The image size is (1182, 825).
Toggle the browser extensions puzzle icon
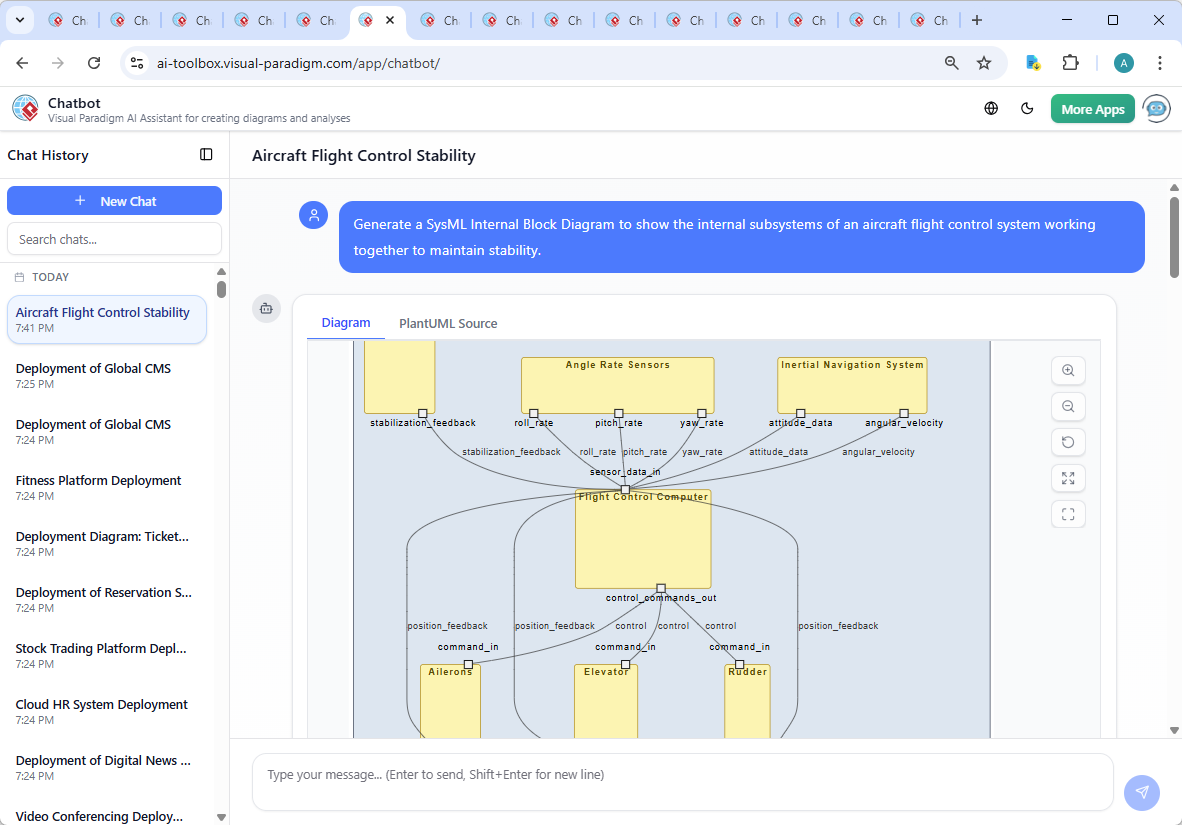(x=1070, y=62)
